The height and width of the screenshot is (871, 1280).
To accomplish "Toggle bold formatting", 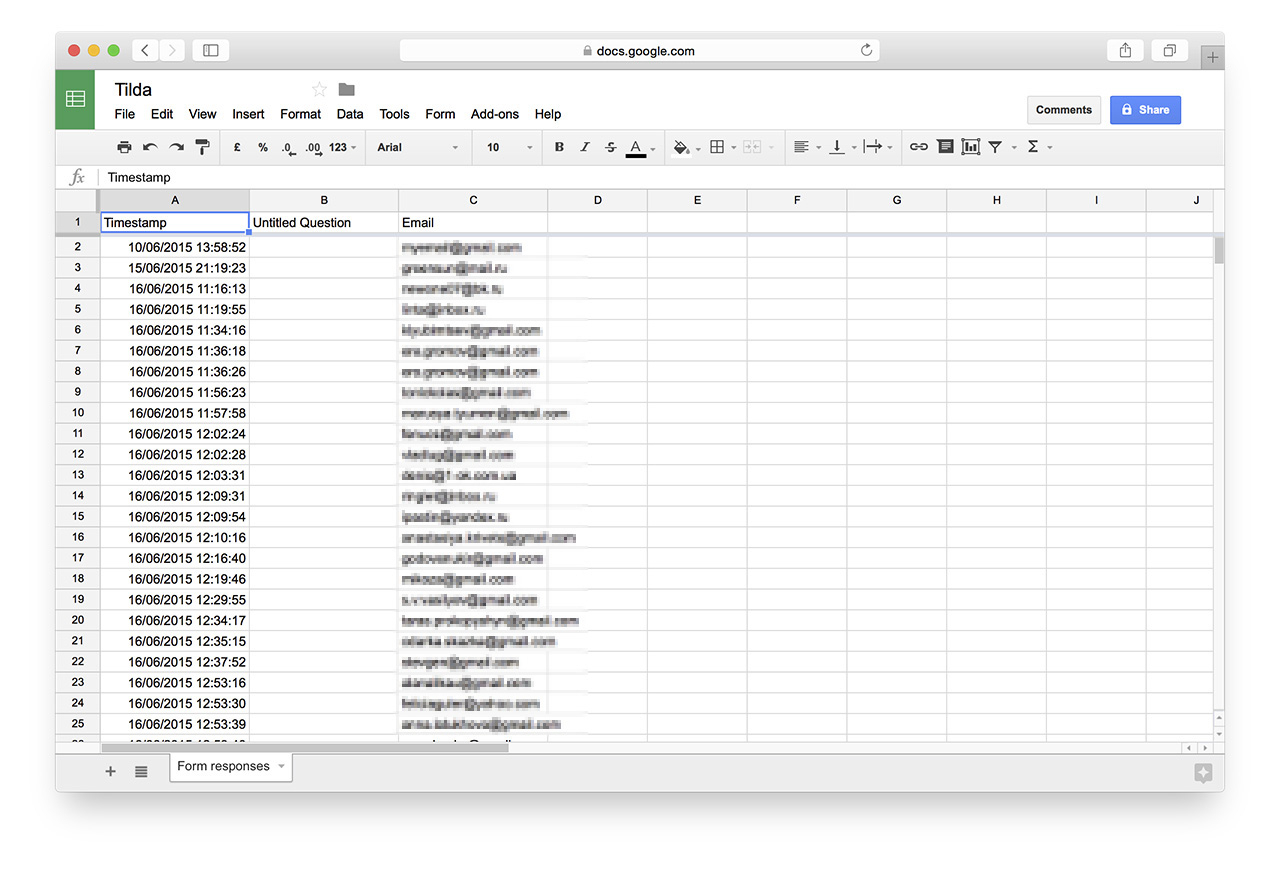I will pyautogui.click(x=559, y=147).
